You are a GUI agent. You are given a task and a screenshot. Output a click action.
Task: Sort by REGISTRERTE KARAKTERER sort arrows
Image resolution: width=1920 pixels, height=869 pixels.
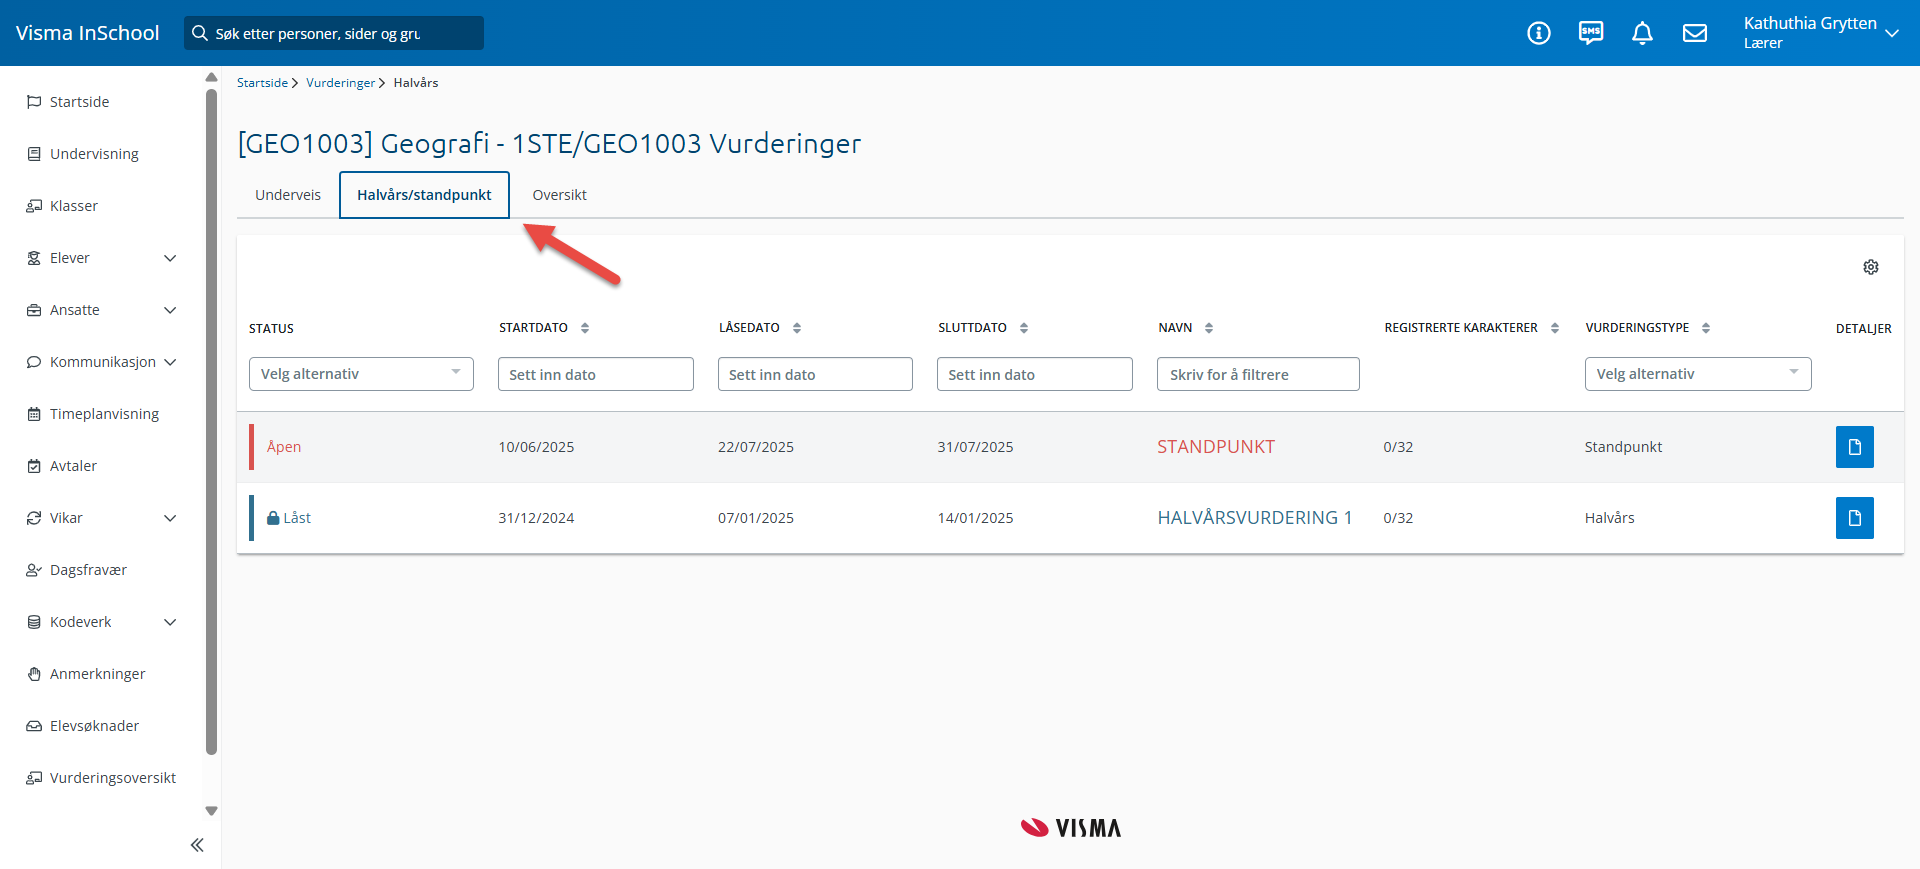(x=1555, y=328)
